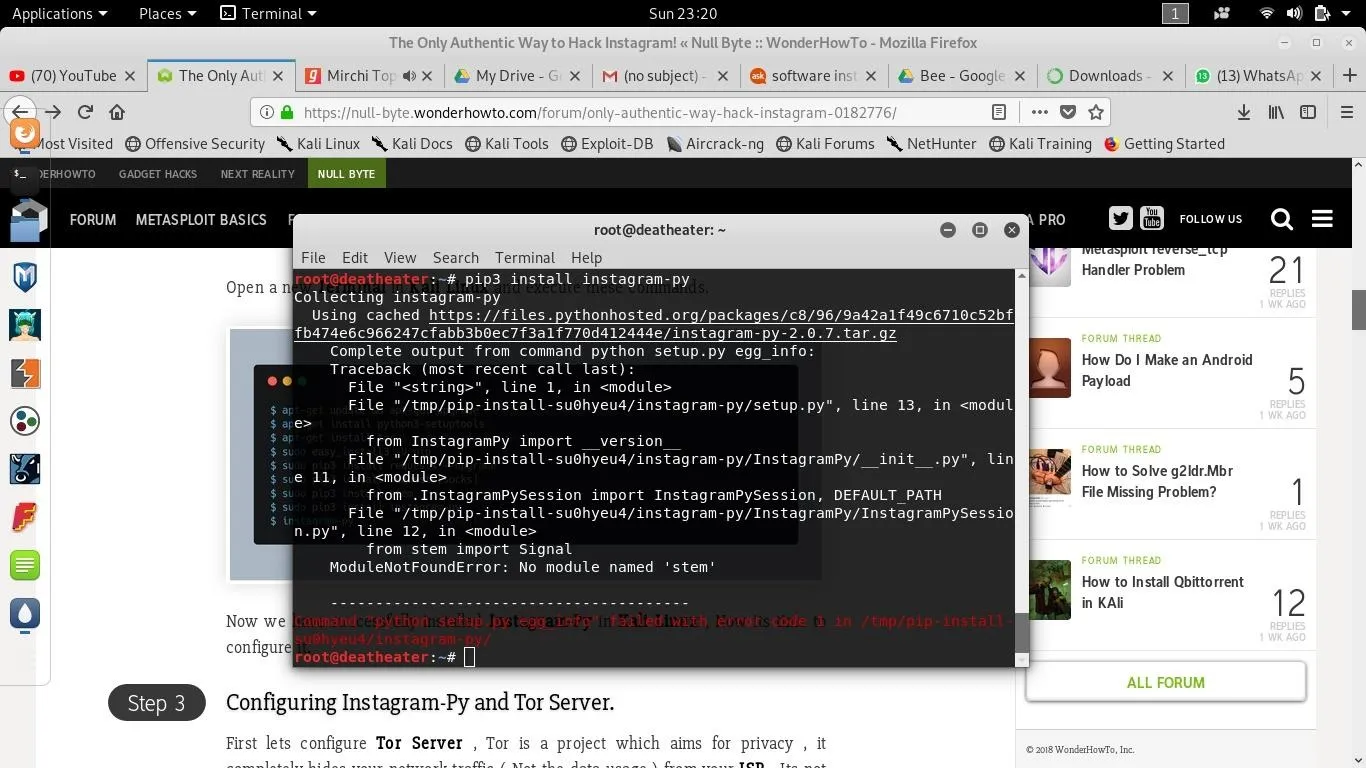Image resolution: width=1366 pixels, height=768 pixels.
Task: Launch Metasploit from the dock
Action: coord(25,276)
